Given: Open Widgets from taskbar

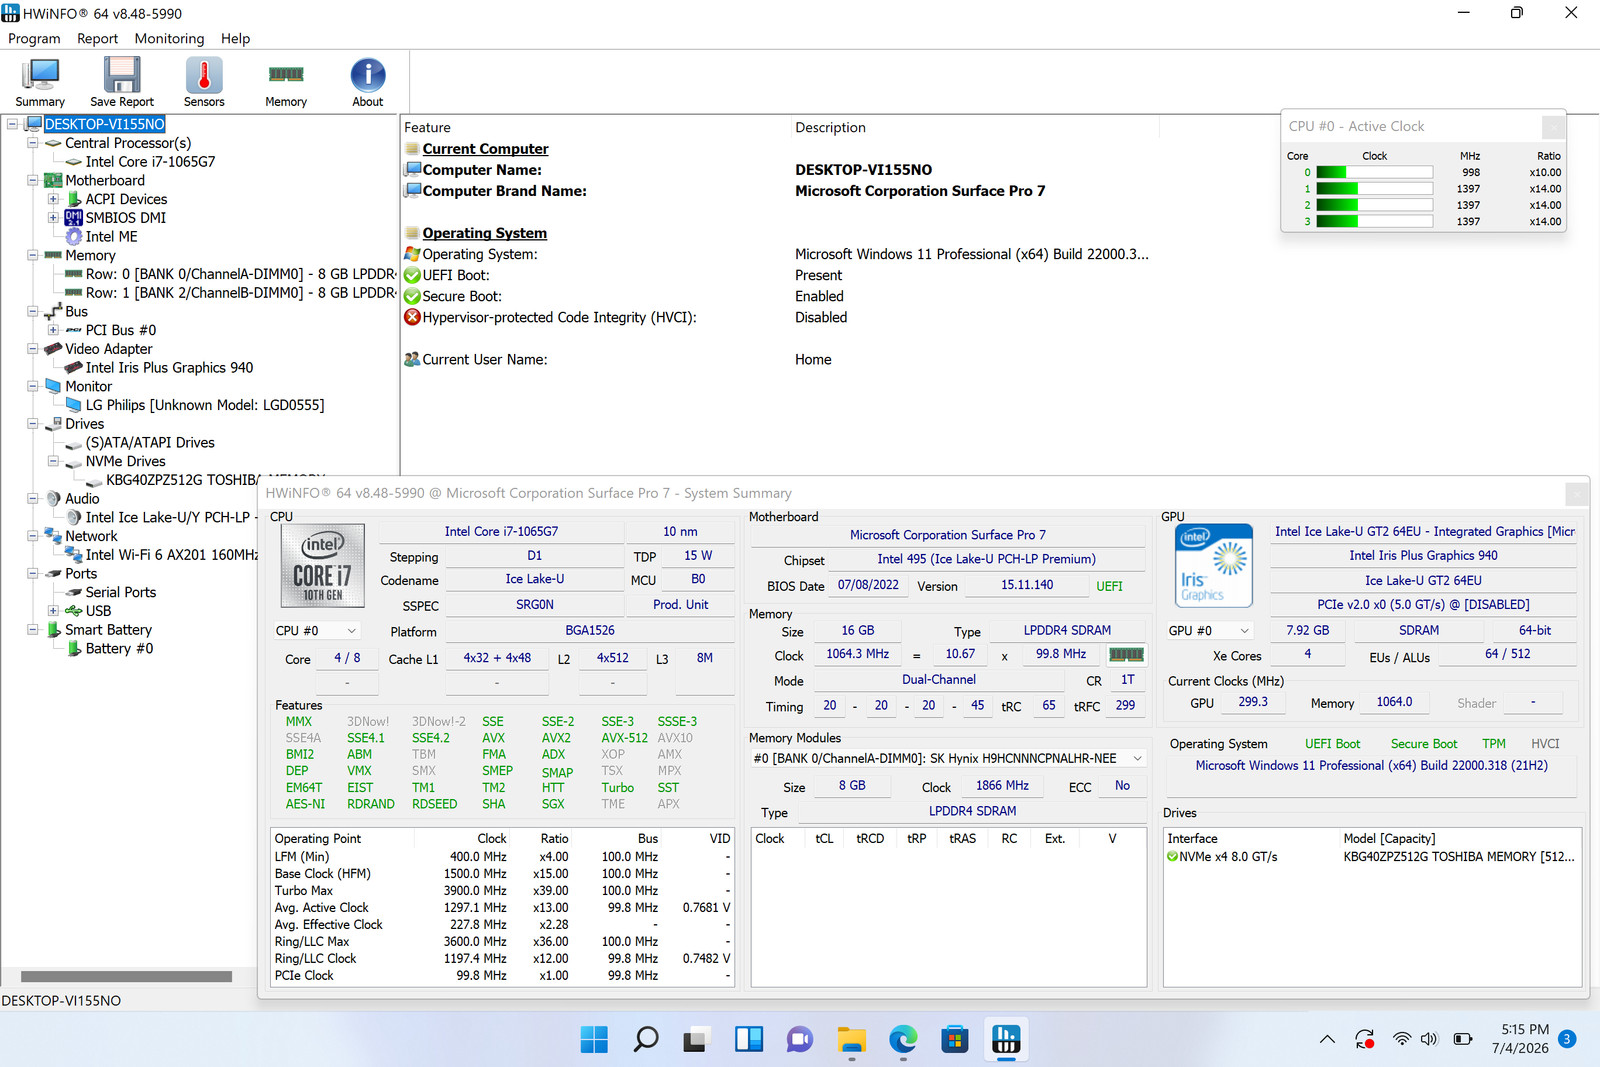Looking at the screenshot, I should click(749, 1040).
